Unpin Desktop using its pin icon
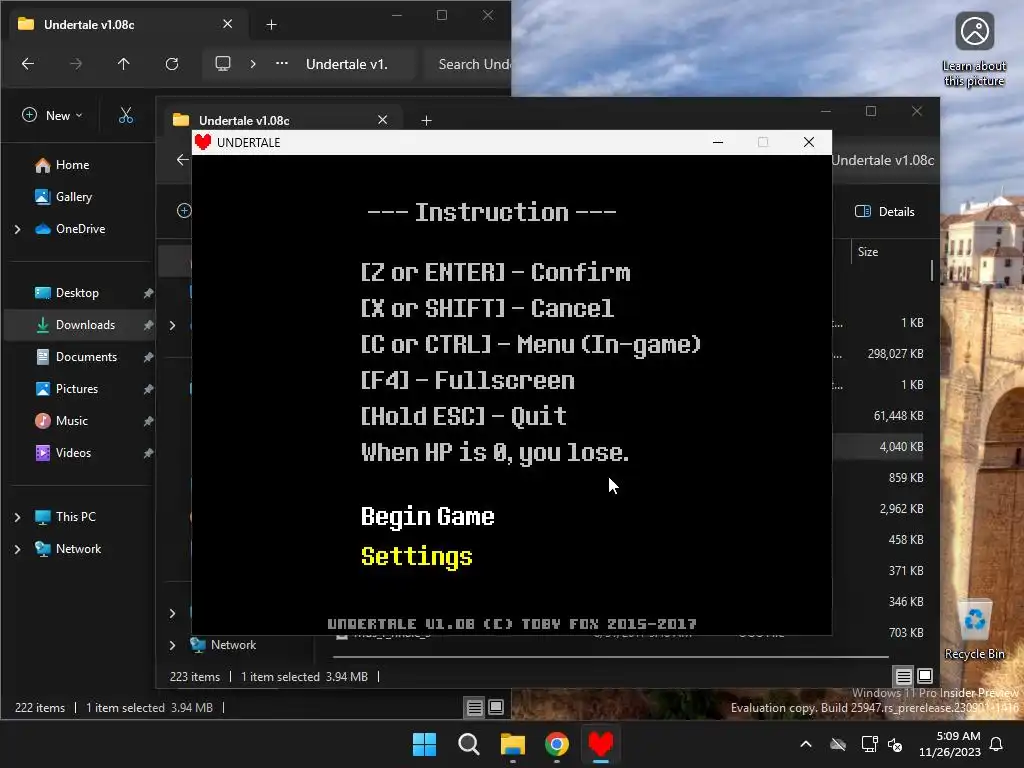The height and width of the screenshot is (768, 1024). (148, 293)
